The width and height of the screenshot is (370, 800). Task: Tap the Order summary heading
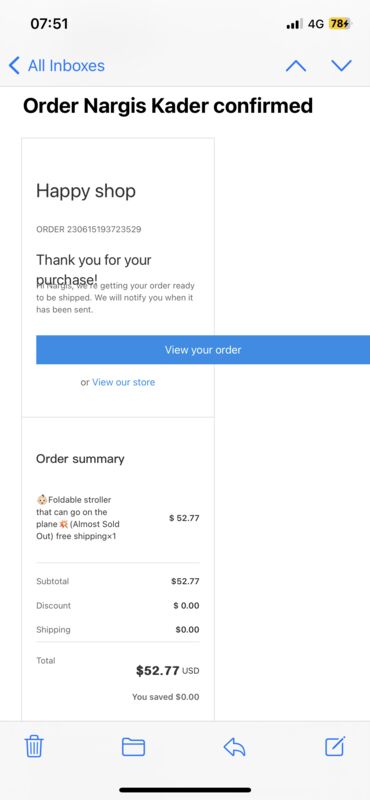[x=80, y=459]
